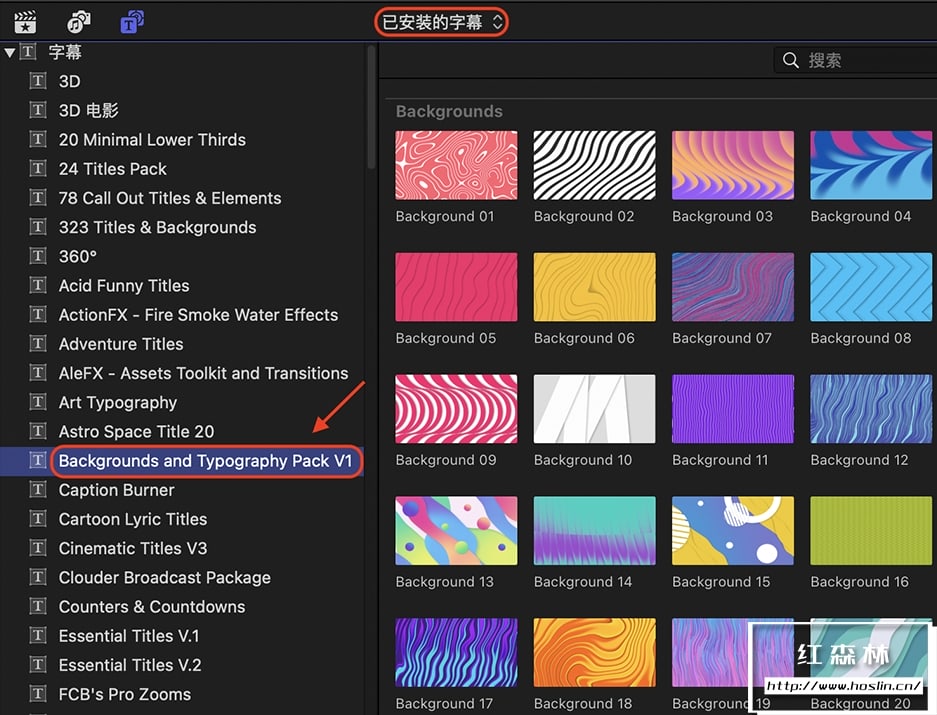937x715 pixels.
Task: Click the magnifier icon in search field
Action: pyautogui.click(x=791, y=60)
